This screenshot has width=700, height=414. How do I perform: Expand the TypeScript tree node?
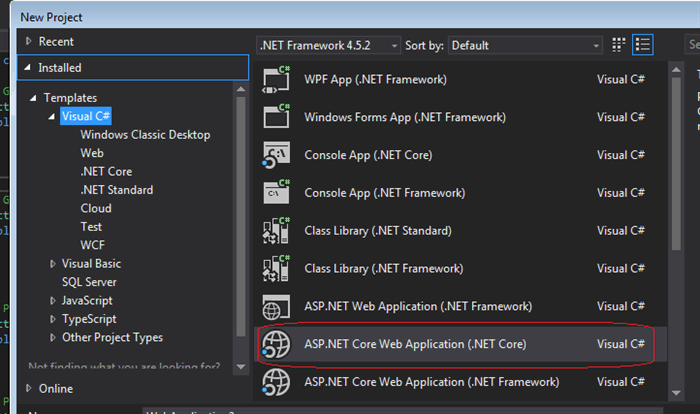pyautogui.click(x=53, y=319)
